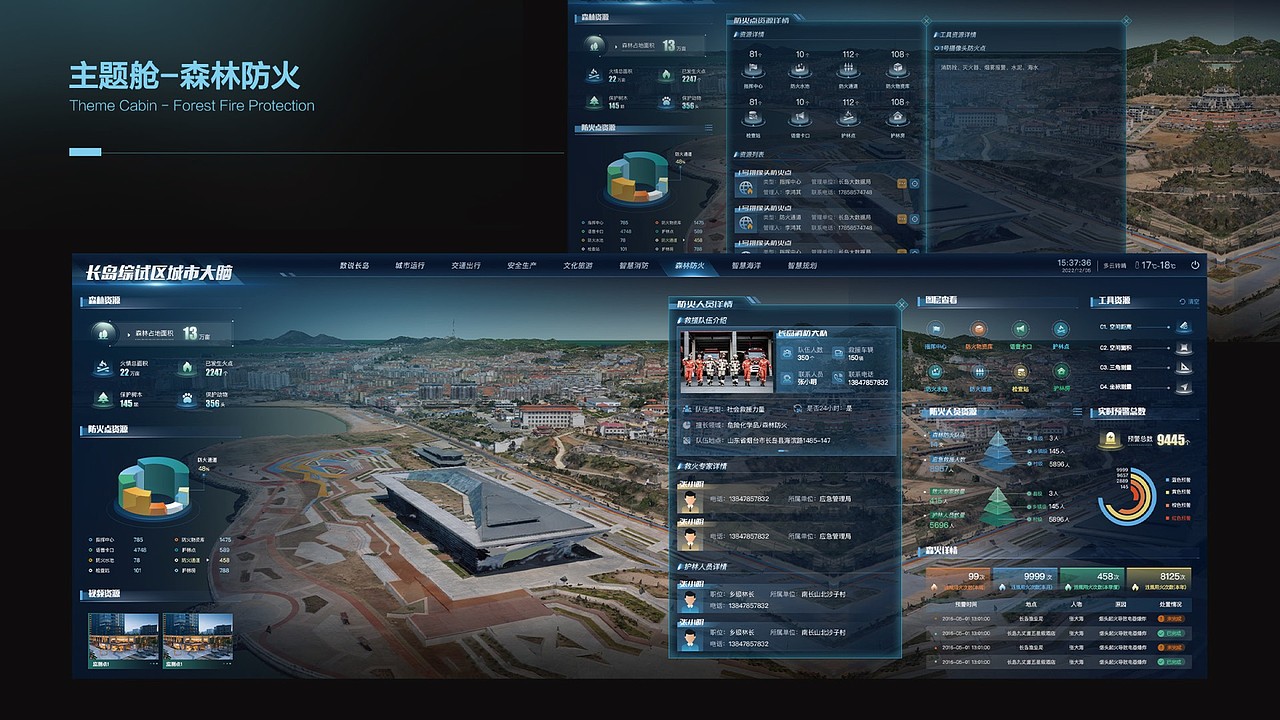
Task: Click the forest icon beside 森林占地面积, main dashboard
Action: click(103, 333)
